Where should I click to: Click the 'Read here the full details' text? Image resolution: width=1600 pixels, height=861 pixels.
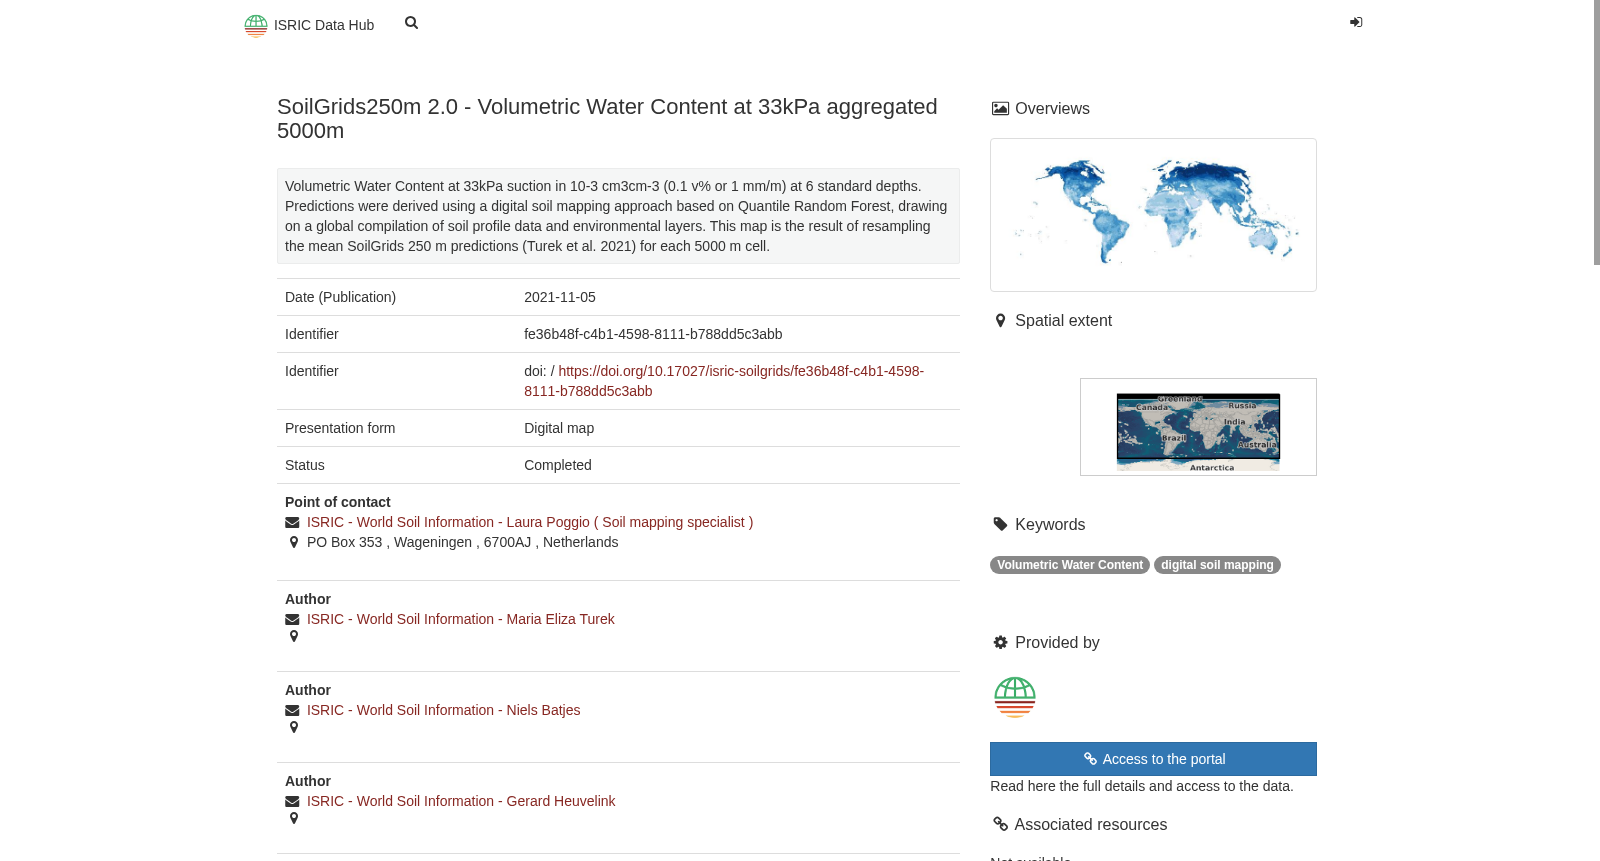point(1142,786)
